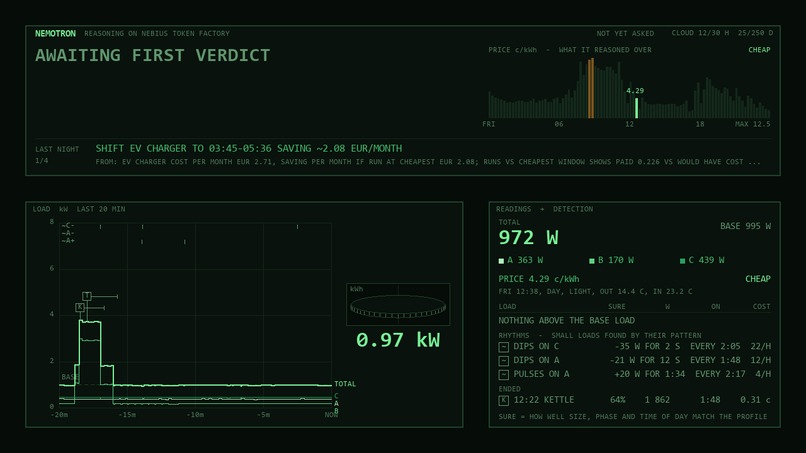The width and height of the screenshot is (806, 453).
Task: Click the 972 W total reading
Action: 528,238
